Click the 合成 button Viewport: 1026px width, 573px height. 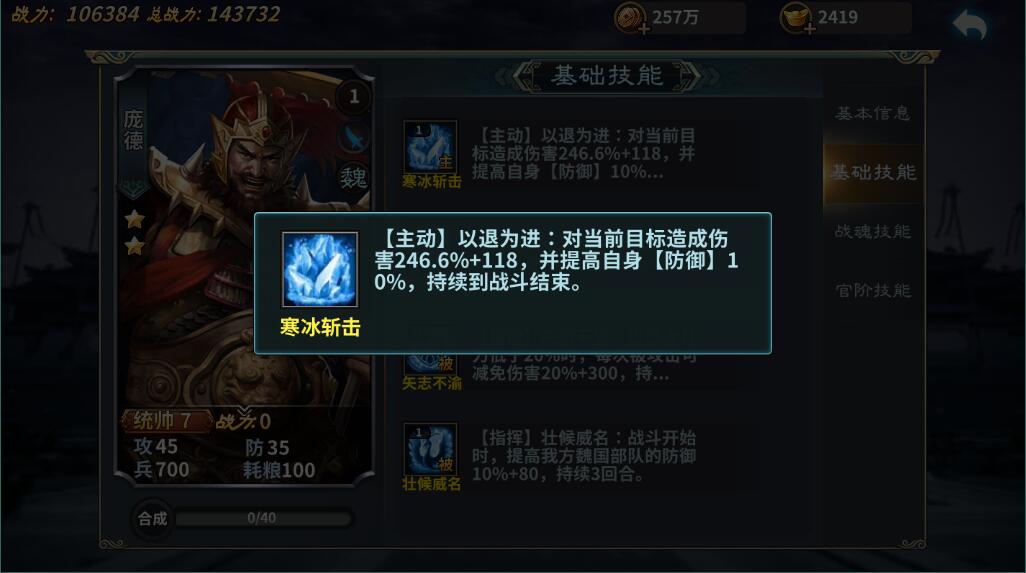[x=152, y=519]
